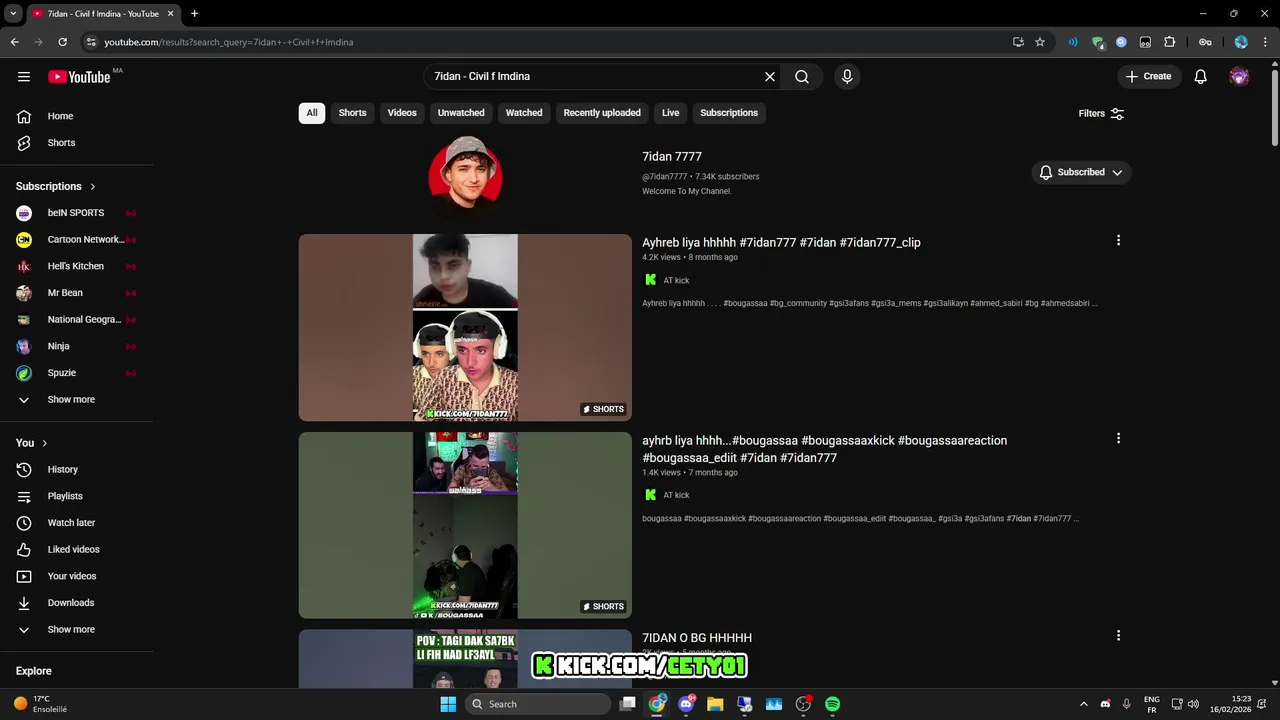The image size is (1280, 720).
Task: Open Mr Bean subscription
Action: click(77, 293)
